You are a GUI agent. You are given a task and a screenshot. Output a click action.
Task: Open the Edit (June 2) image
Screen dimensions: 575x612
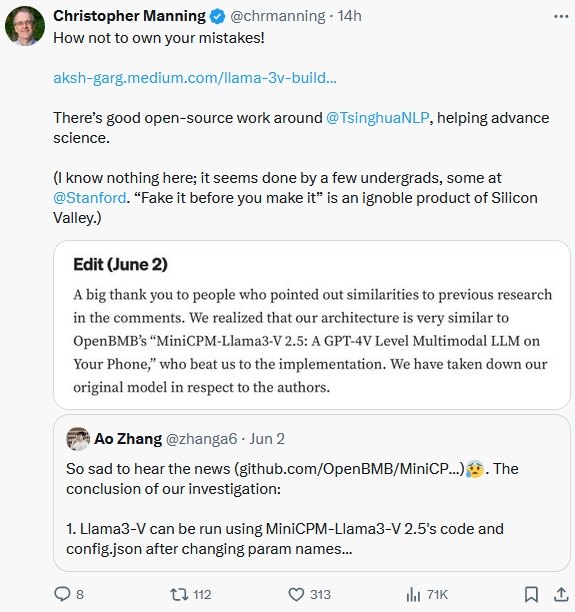pos(312,325)
